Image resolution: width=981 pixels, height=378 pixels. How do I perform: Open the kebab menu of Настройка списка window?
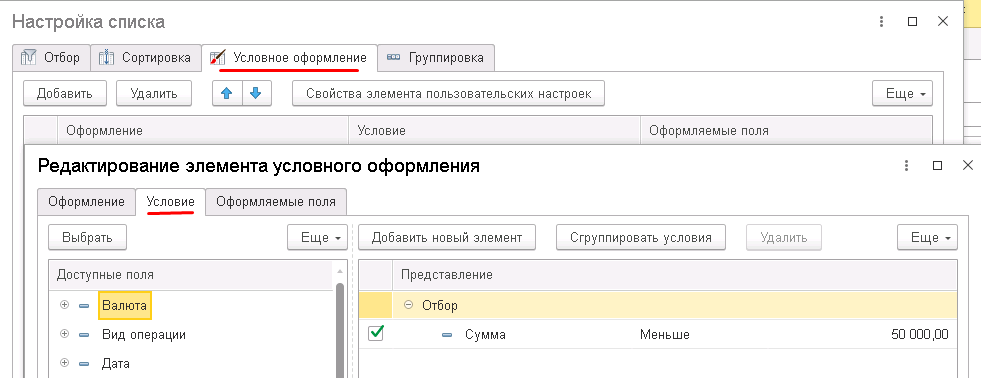(x=881, y=21)
